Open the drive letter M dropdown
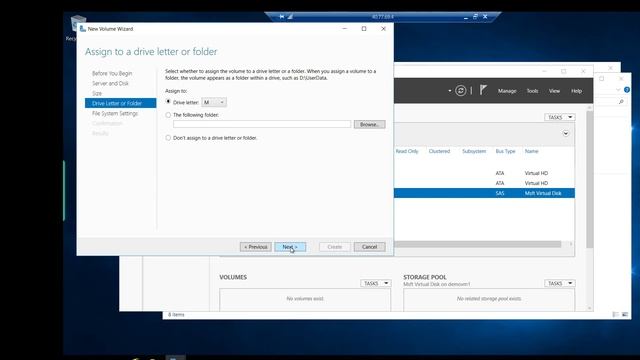 click(x=214, y=102)
